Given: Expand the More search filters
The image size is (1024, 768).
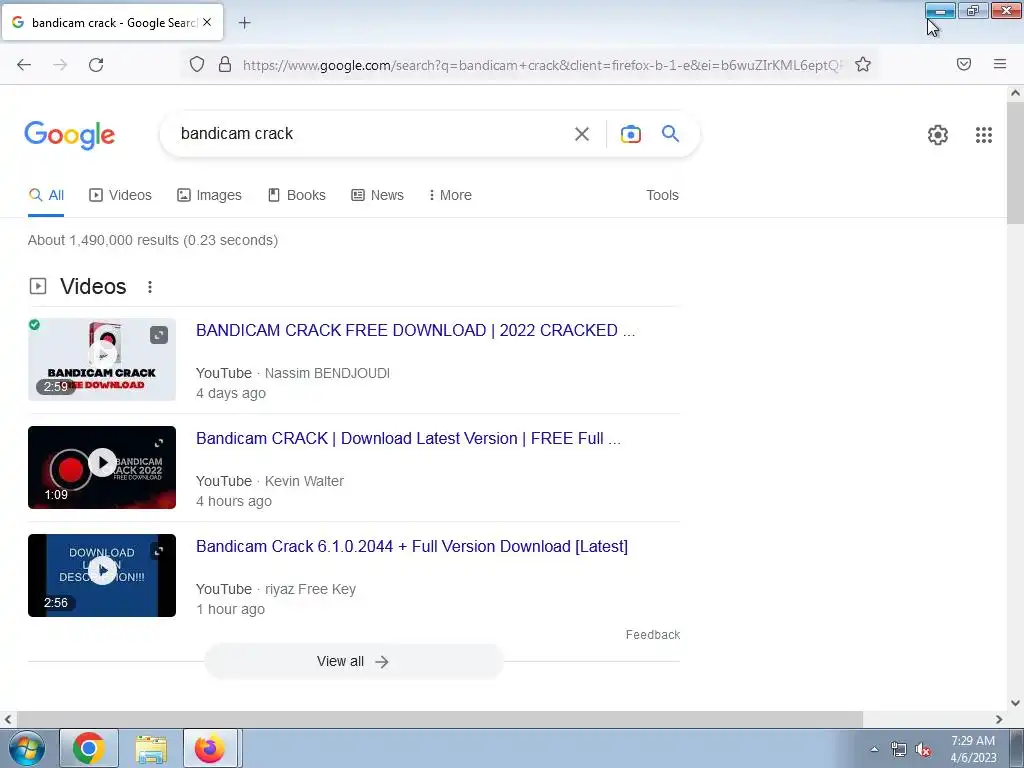Looking at the screenshot, I should [450, 195].
